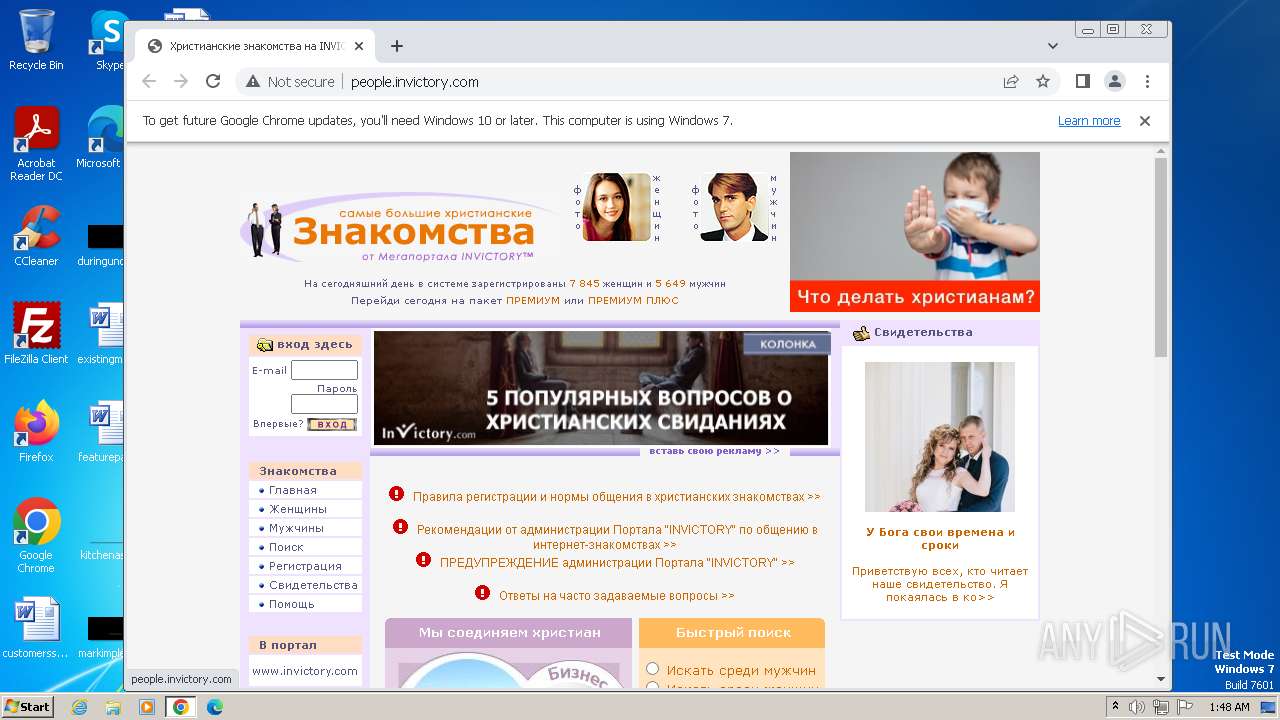Open Firefox desktop shortcut

pyautogui.click(x=36, y=432)
